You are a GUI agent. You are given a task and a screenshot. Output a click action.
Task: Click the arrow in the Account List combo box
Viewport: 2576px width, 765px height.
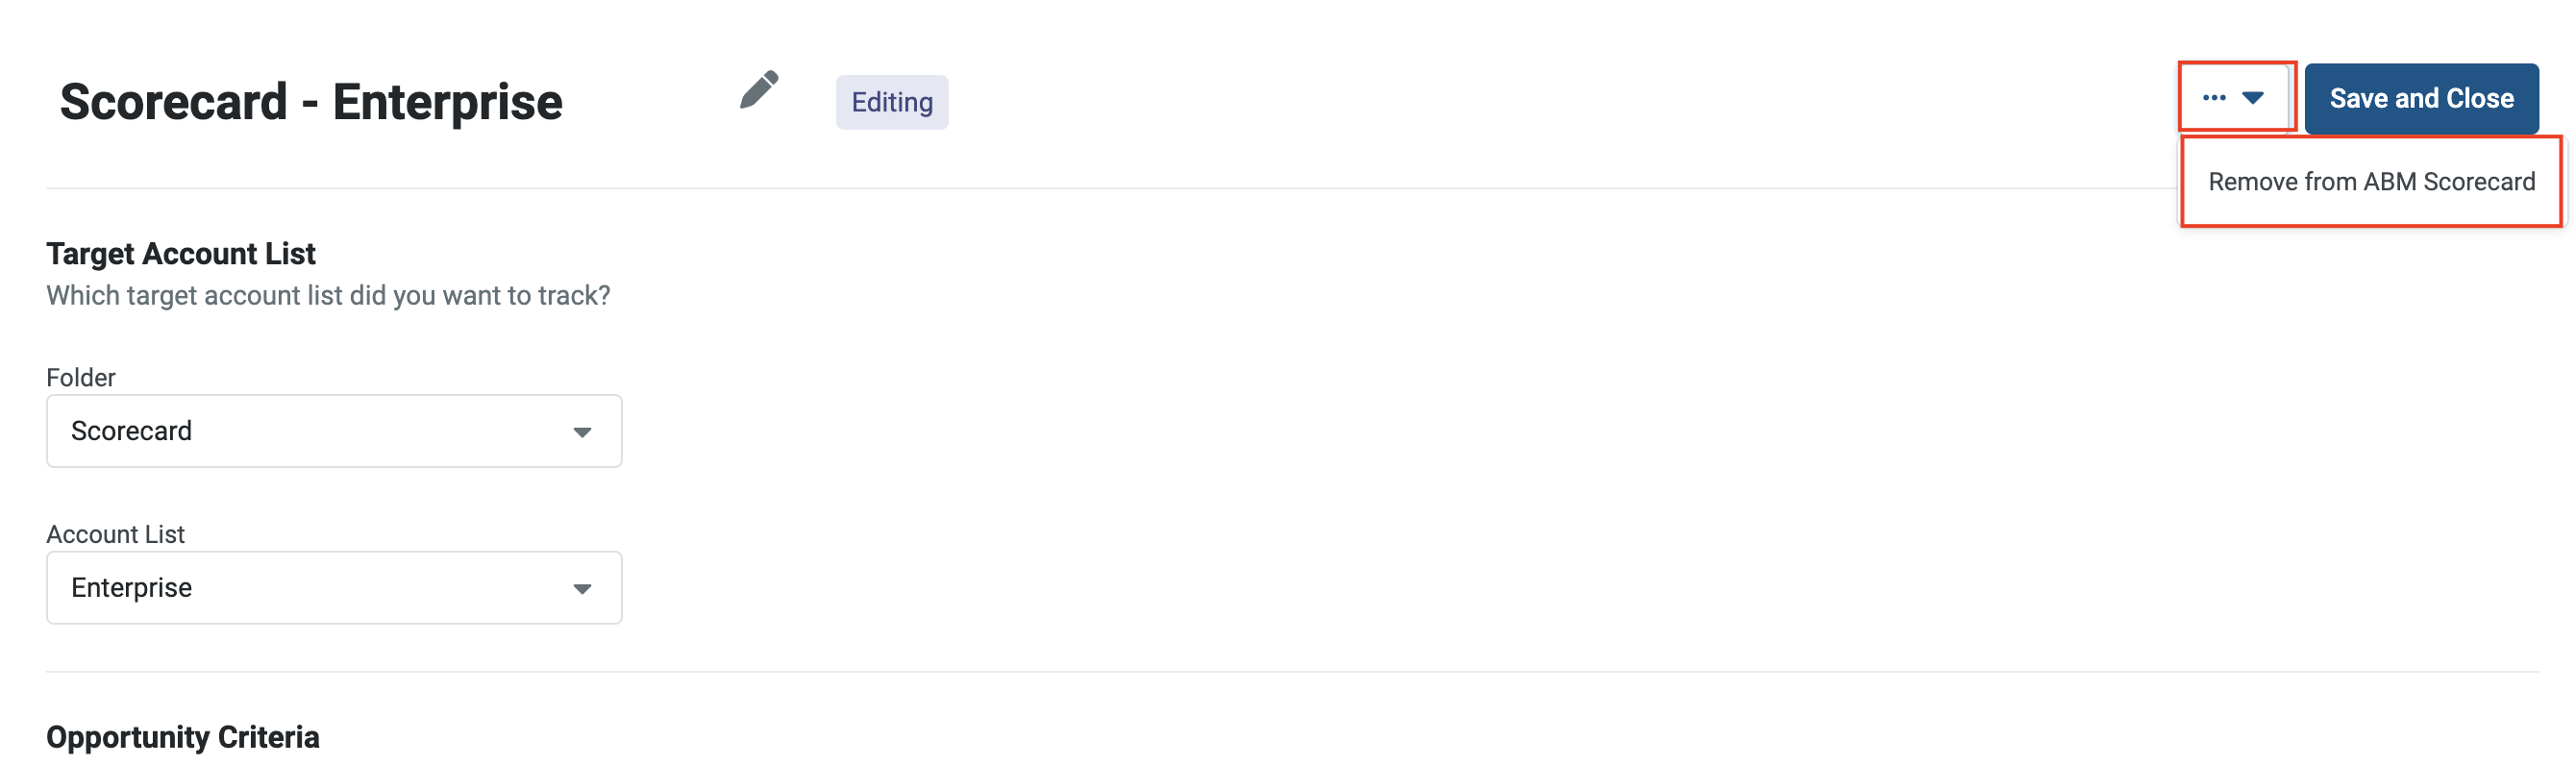pos(582,589)
